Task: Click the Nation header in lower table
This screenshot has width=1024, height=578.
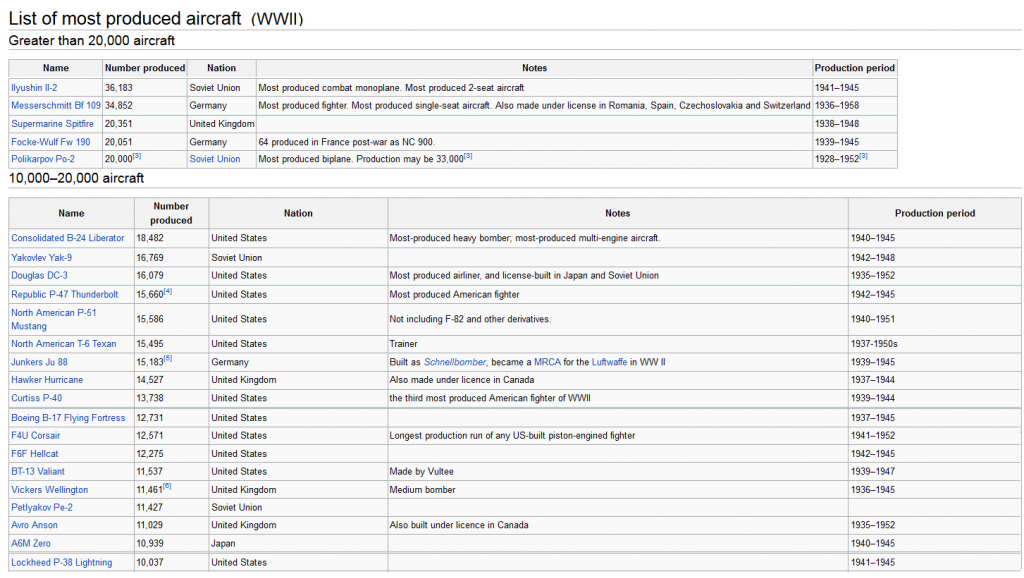Action: pyautogui.click(x=298, y=213)
